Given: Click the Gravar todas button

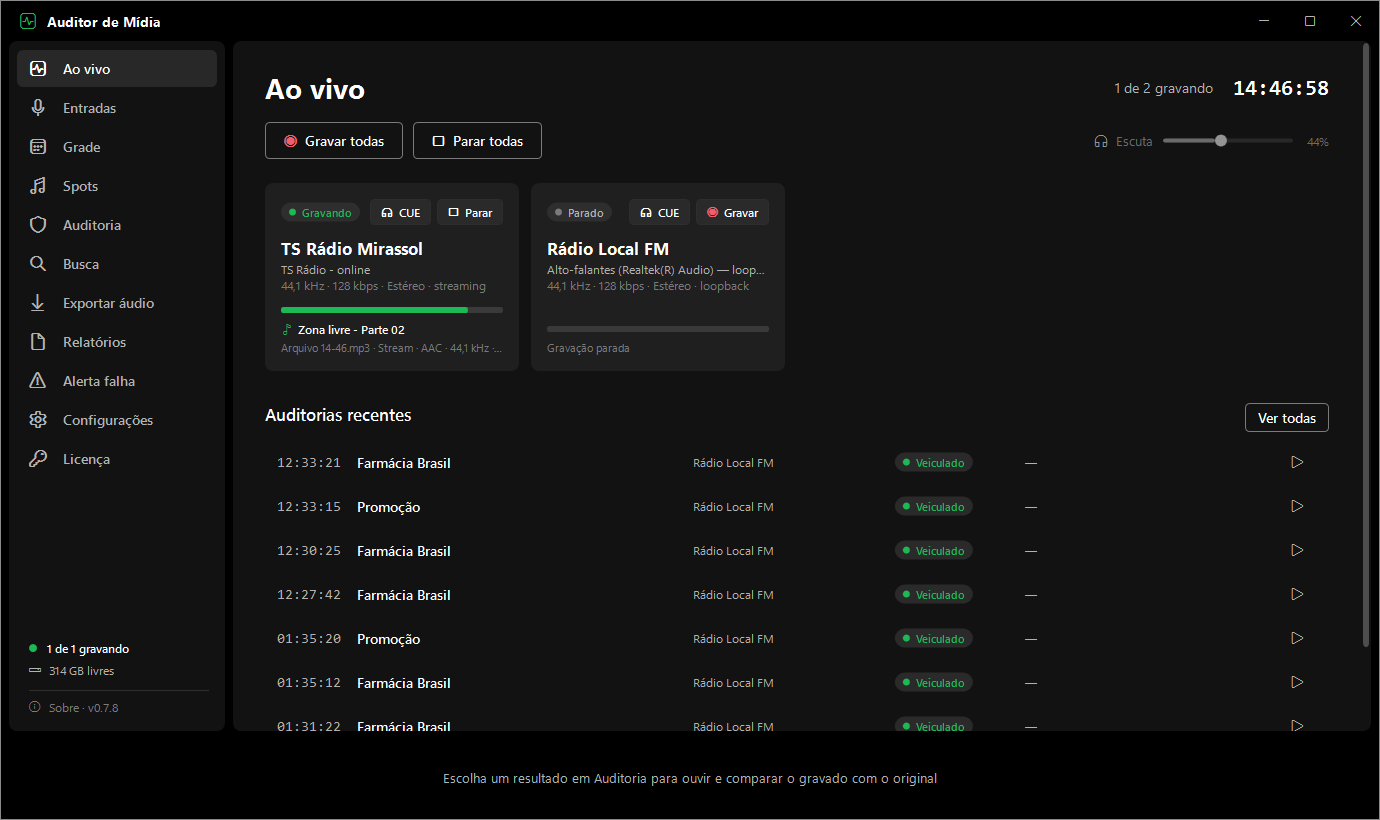Looking at the screenshot, I should (333, 141).
